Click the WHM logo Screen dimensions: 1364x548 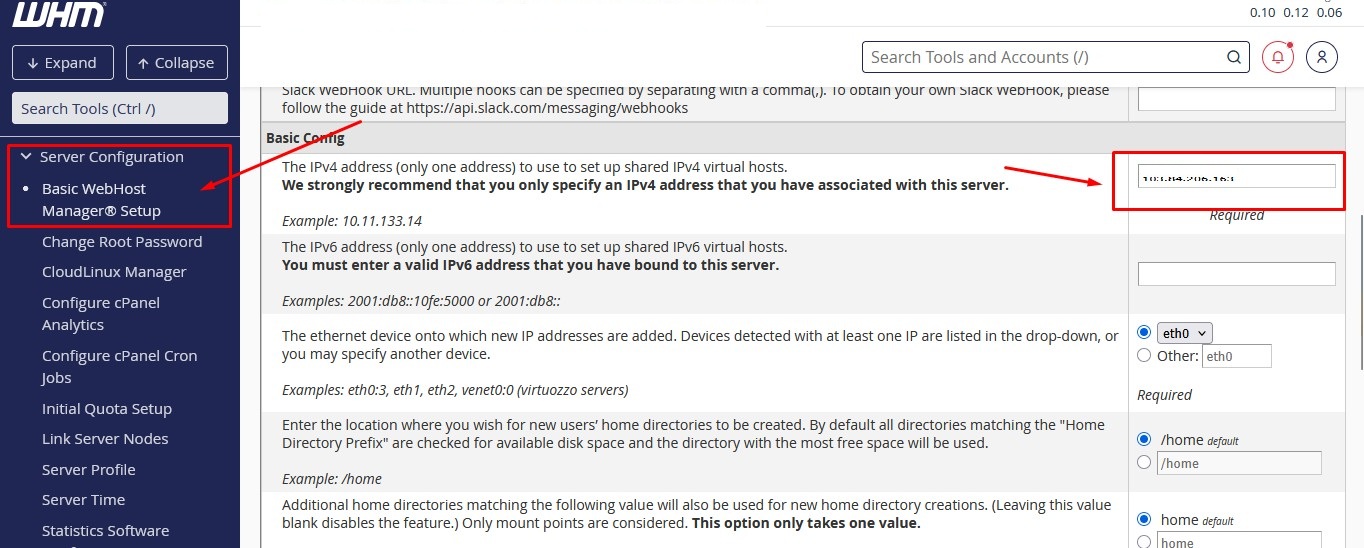(58, 14)
